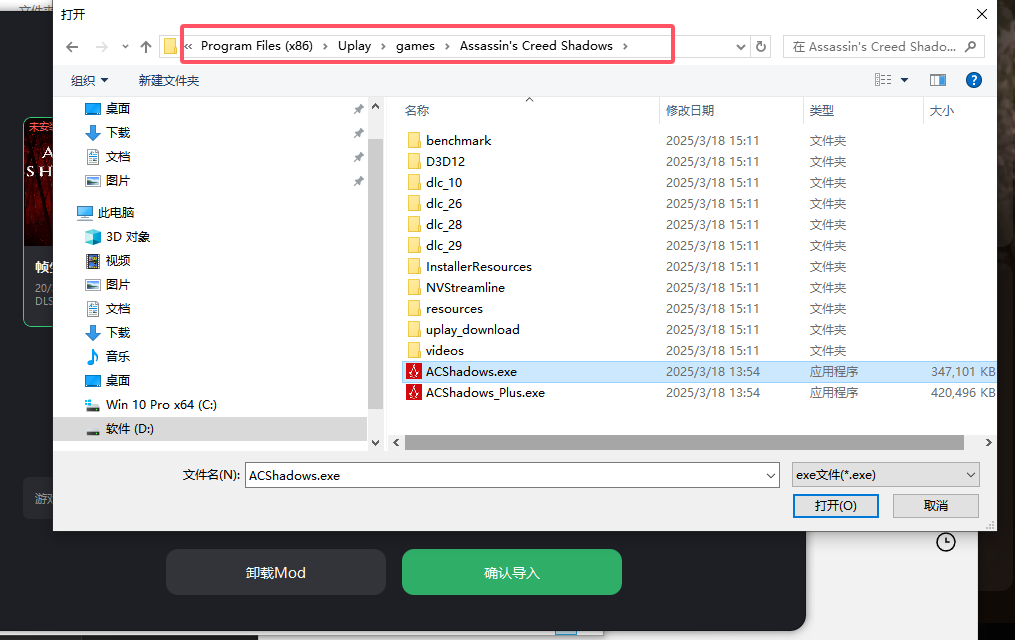The height and width of the screenshot is (640, 1015).
Task: Click file list scroll right arrow
Action: (988, 443)
